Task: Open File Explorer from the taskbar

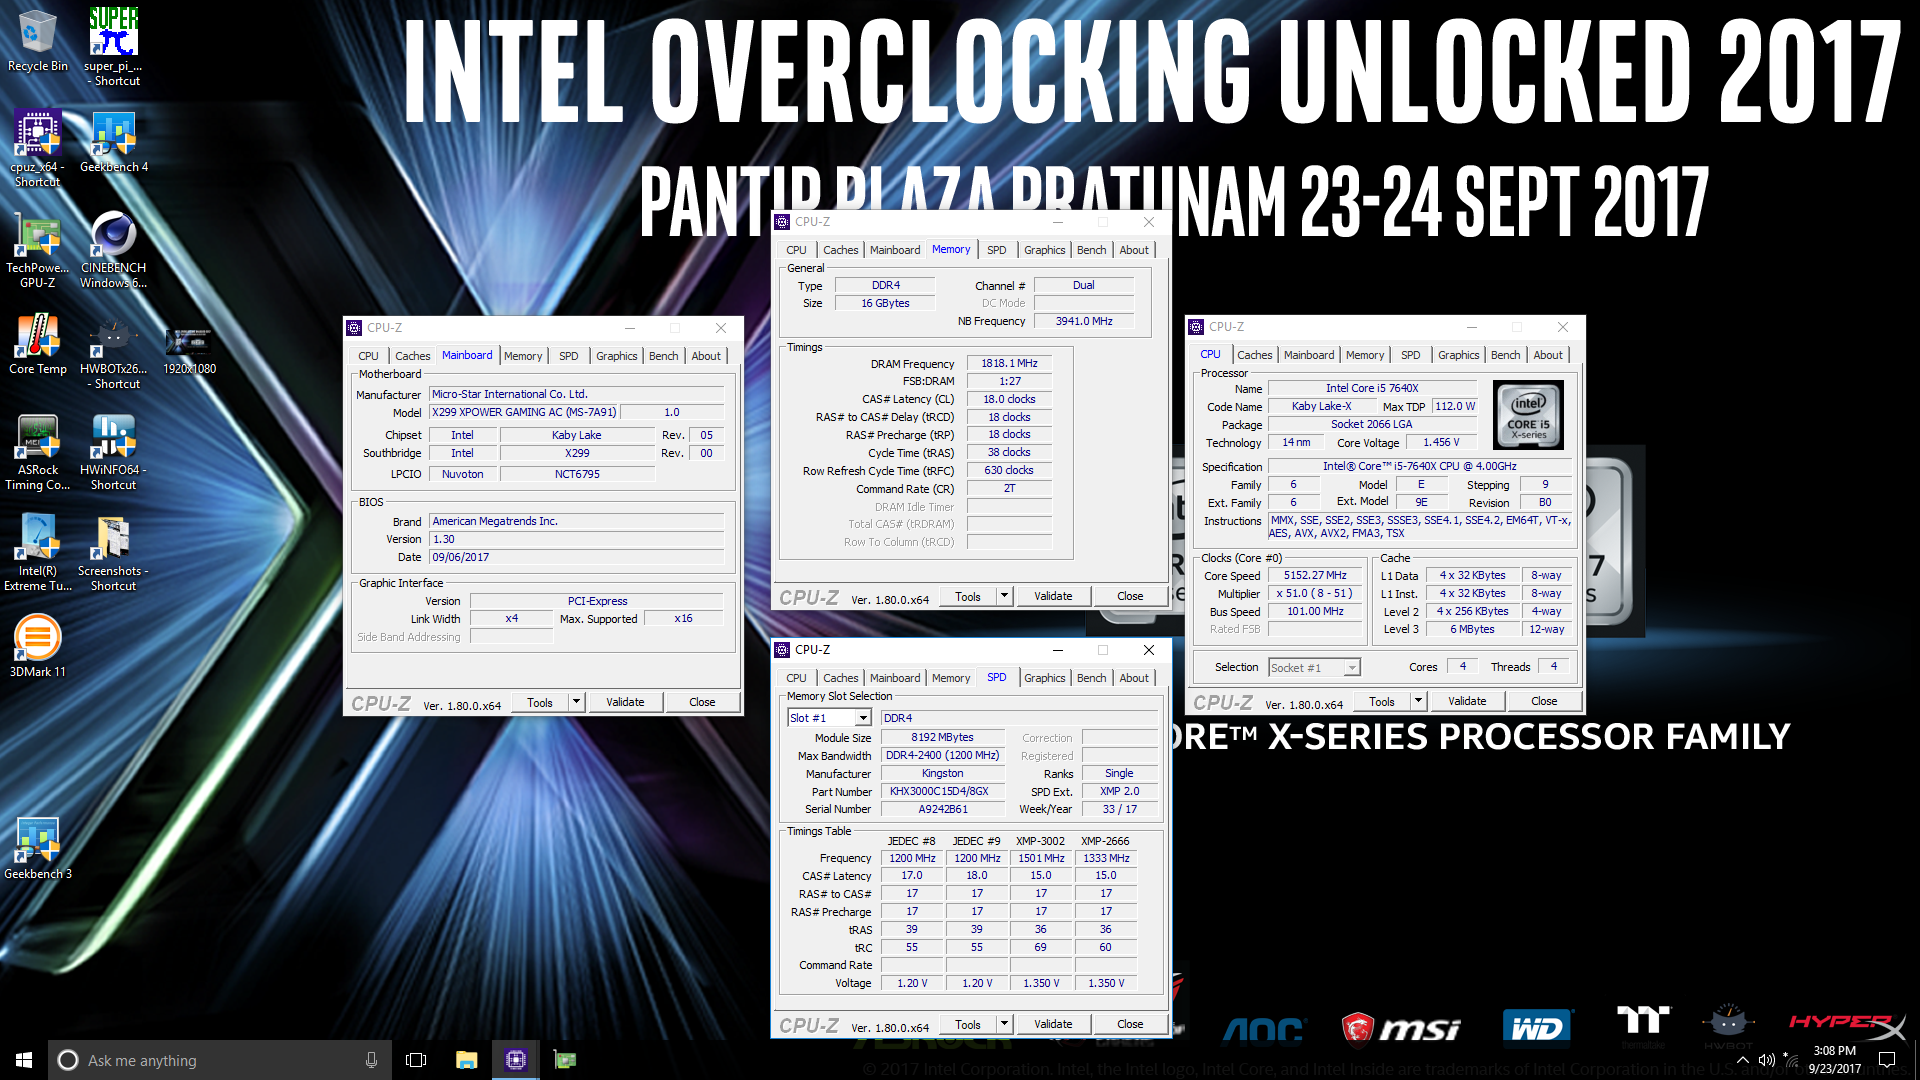Action: [x=466, y=1060]
